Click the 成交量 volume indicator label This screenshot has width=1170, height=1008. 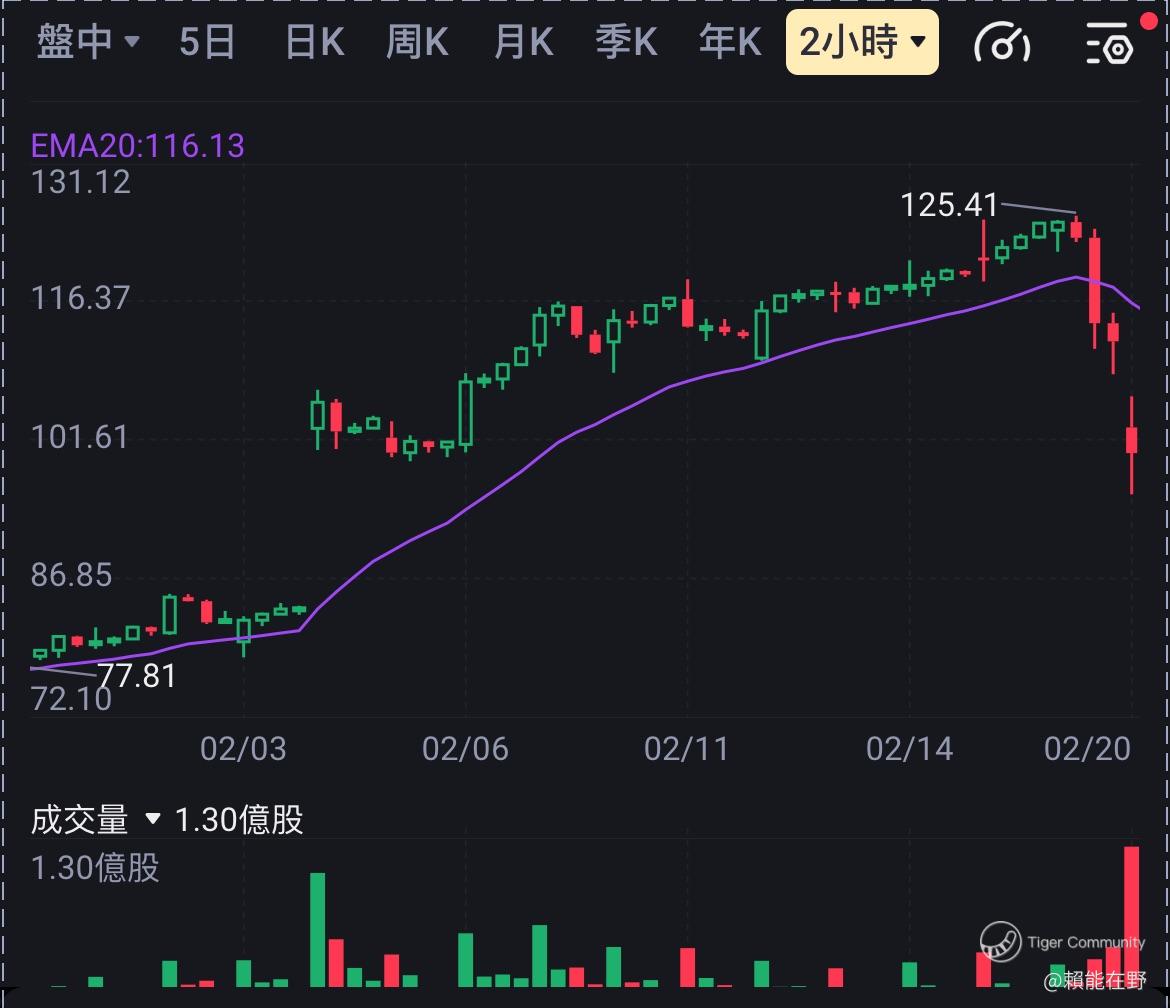point(80,819)
